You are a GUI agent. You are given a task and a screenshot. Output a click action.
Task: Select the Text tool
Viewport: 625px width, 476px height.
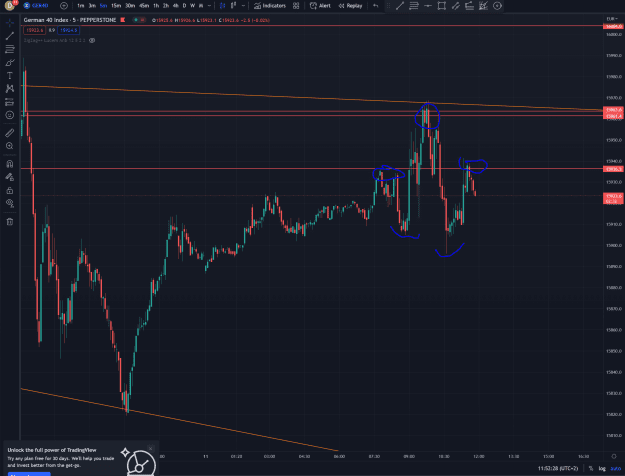[10, 76]
